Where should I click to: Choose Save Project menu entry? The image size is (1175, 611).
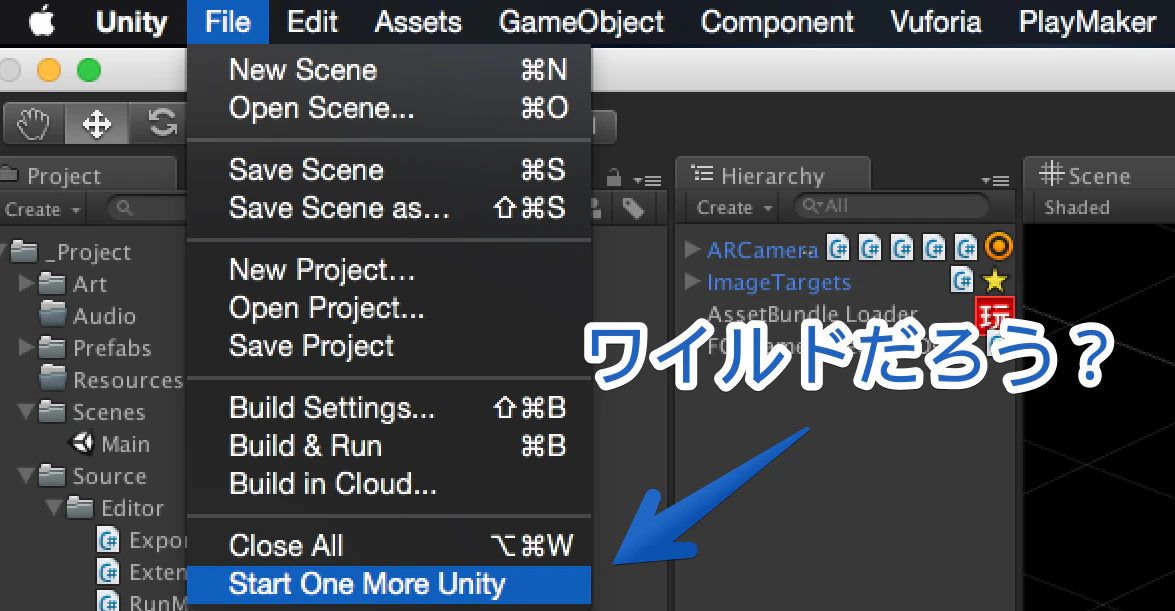[x=389, y=346]
